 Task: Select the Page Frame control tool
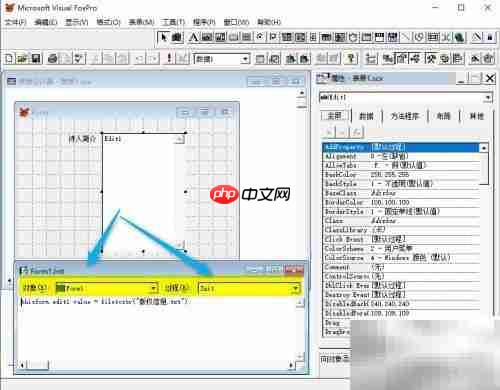point(367,37)
